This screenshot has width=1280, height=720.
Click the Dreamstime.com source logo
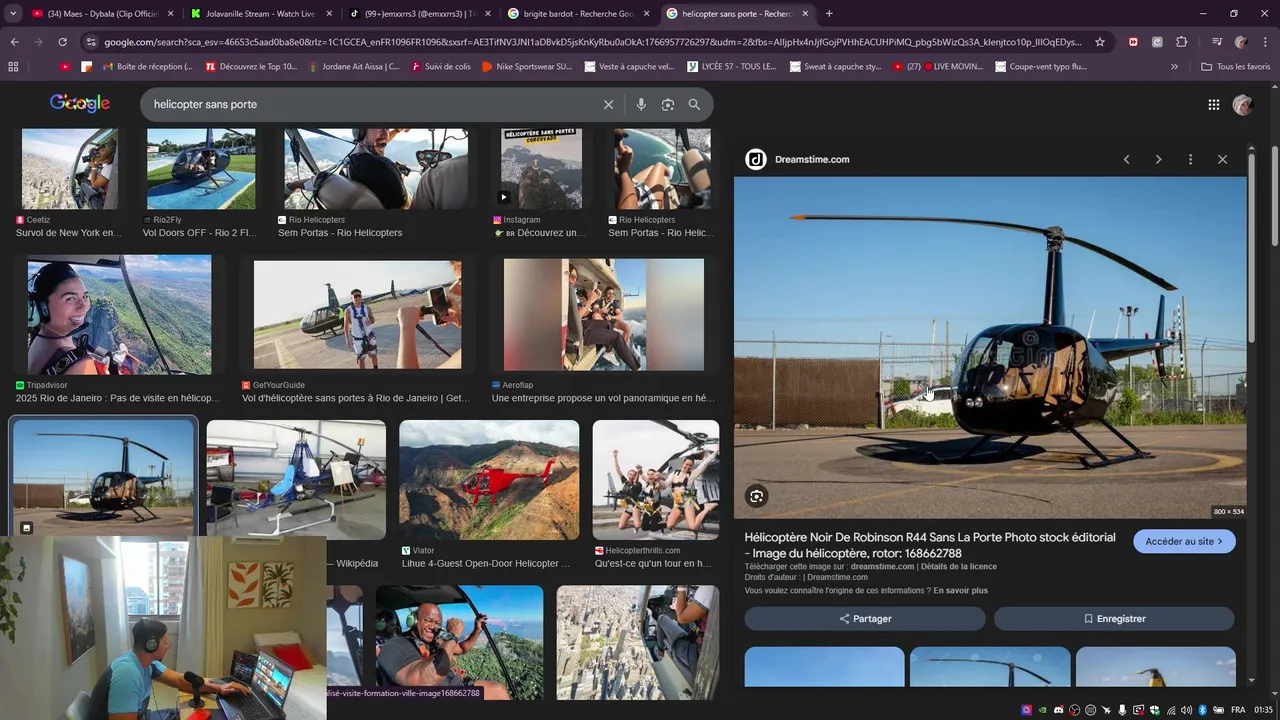pyautogui.click(x=756, y=159)
